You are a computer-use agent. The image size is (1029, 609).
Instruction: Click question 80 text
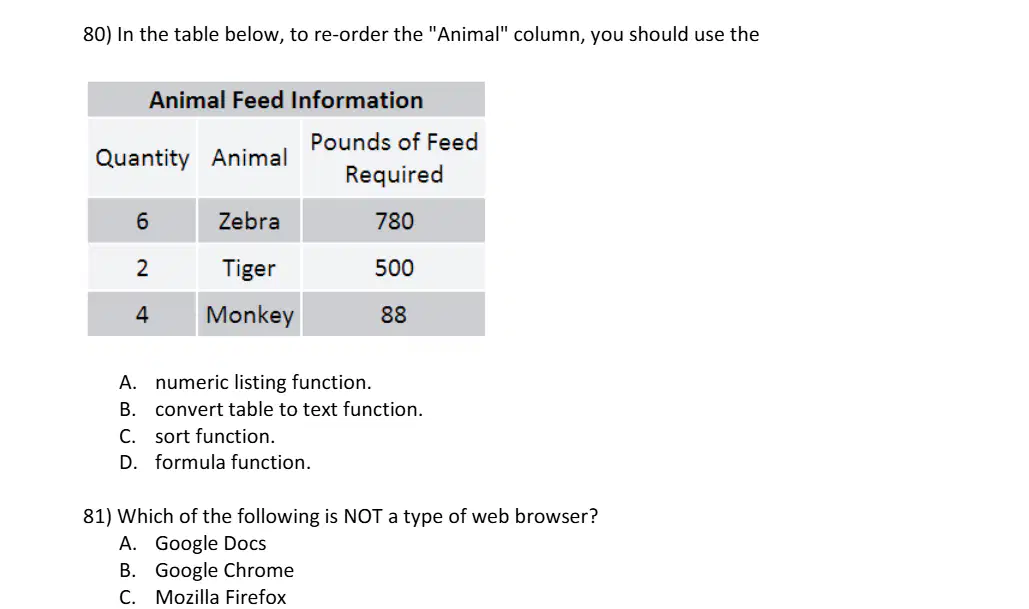pos(421,34)
